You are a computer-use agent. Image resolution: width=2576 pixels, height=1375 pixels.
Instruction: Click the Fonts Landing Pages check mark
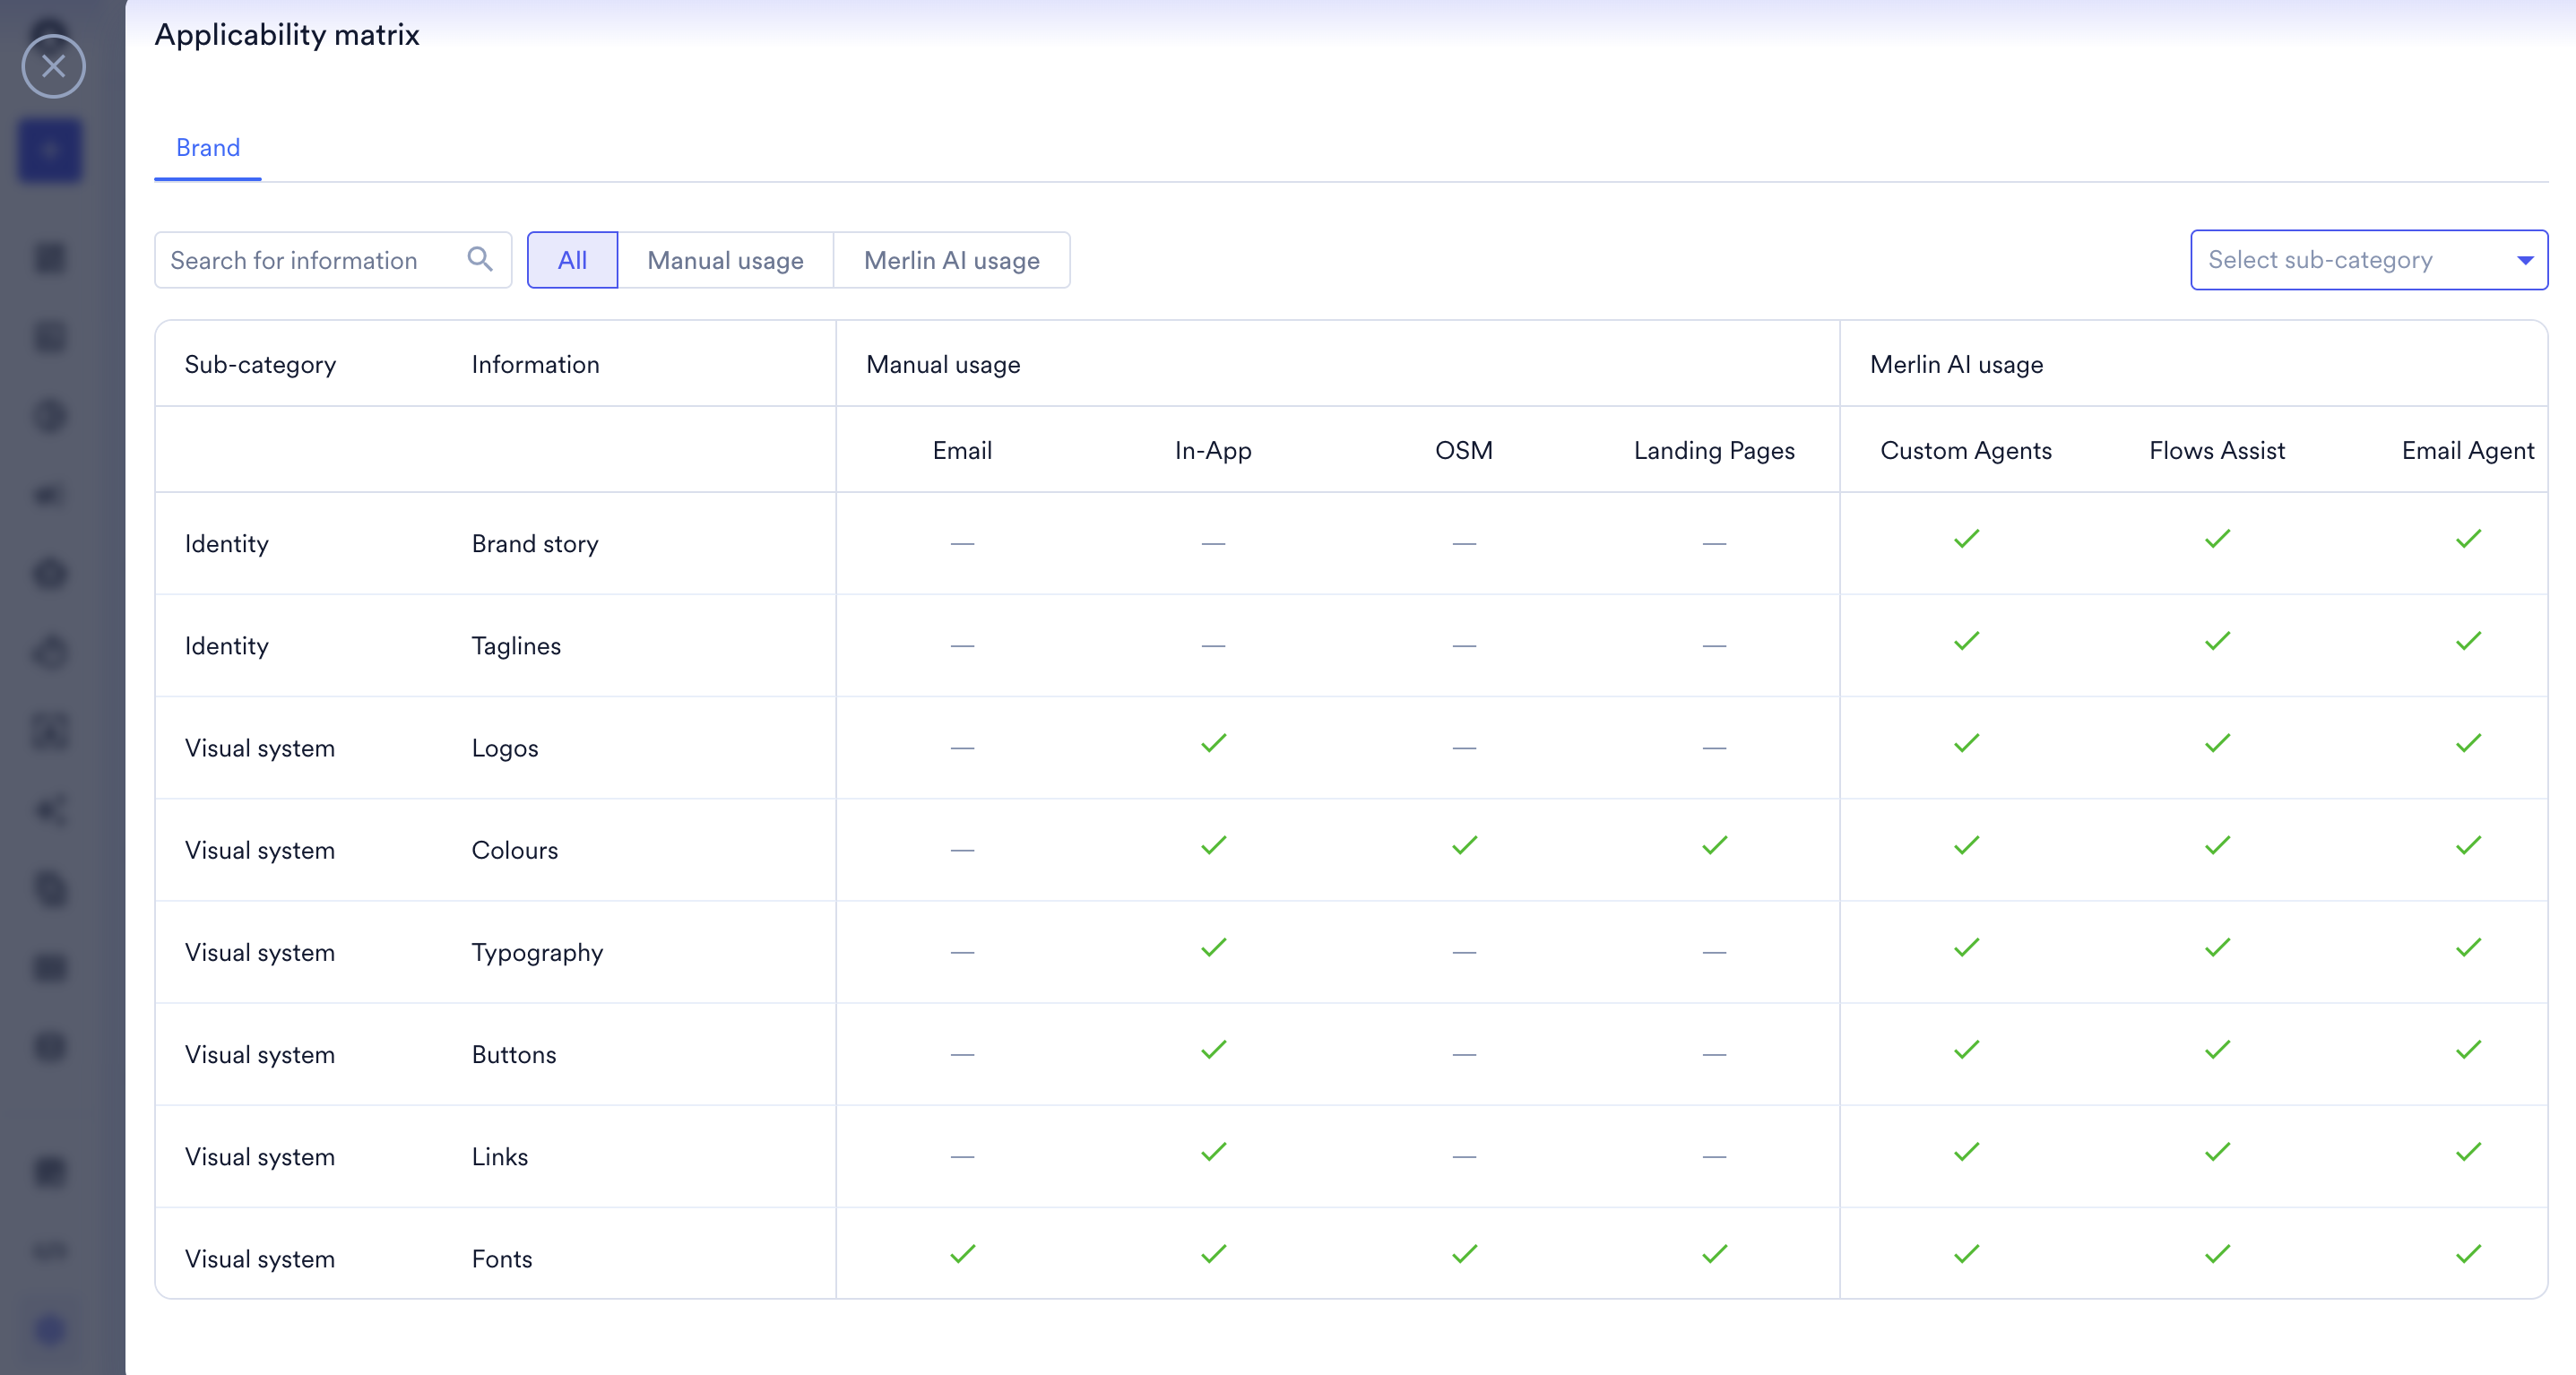pyautogui.click(x=1715, y=1254)
